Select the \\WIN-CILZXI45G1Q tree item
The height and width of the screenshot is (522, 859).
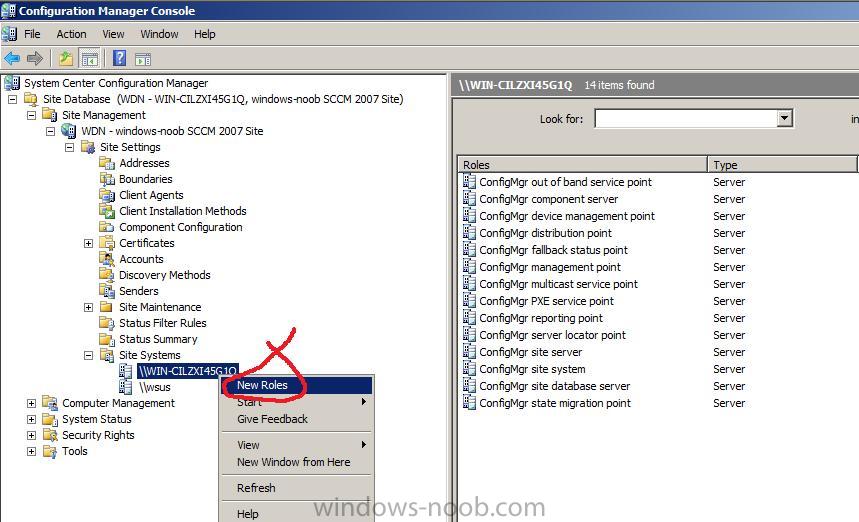pos(187,371)
